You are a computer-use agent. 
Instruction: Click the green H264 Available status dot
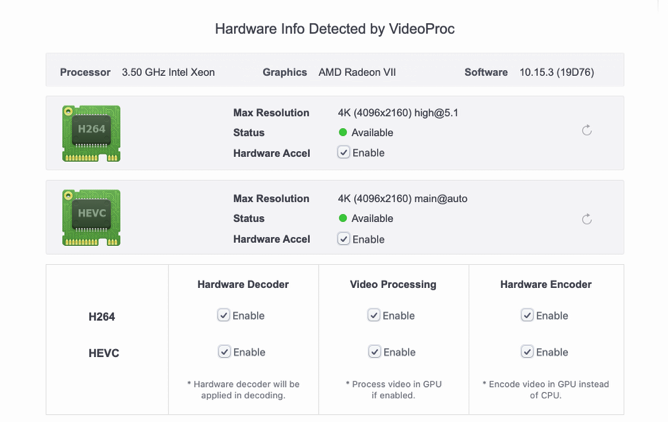343,133
